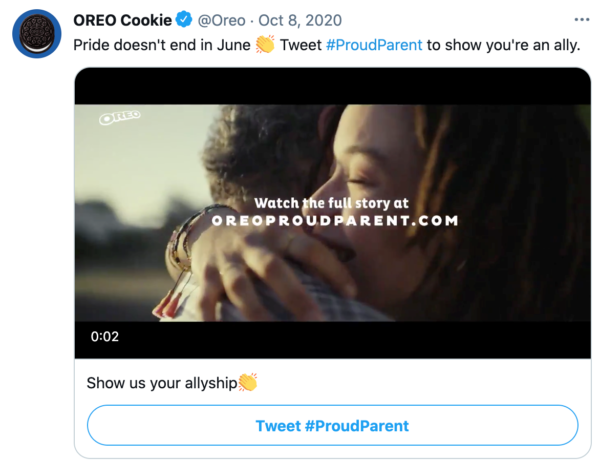Click the 'Show us your allyship' card text
Viewport: 600px width, 460px height.
click(162, 383)
